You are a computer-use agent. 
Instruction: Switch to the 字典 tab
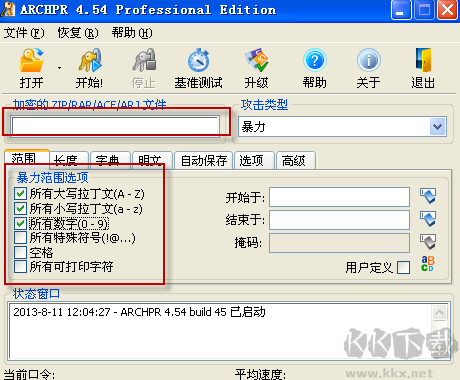coord(110,160)
